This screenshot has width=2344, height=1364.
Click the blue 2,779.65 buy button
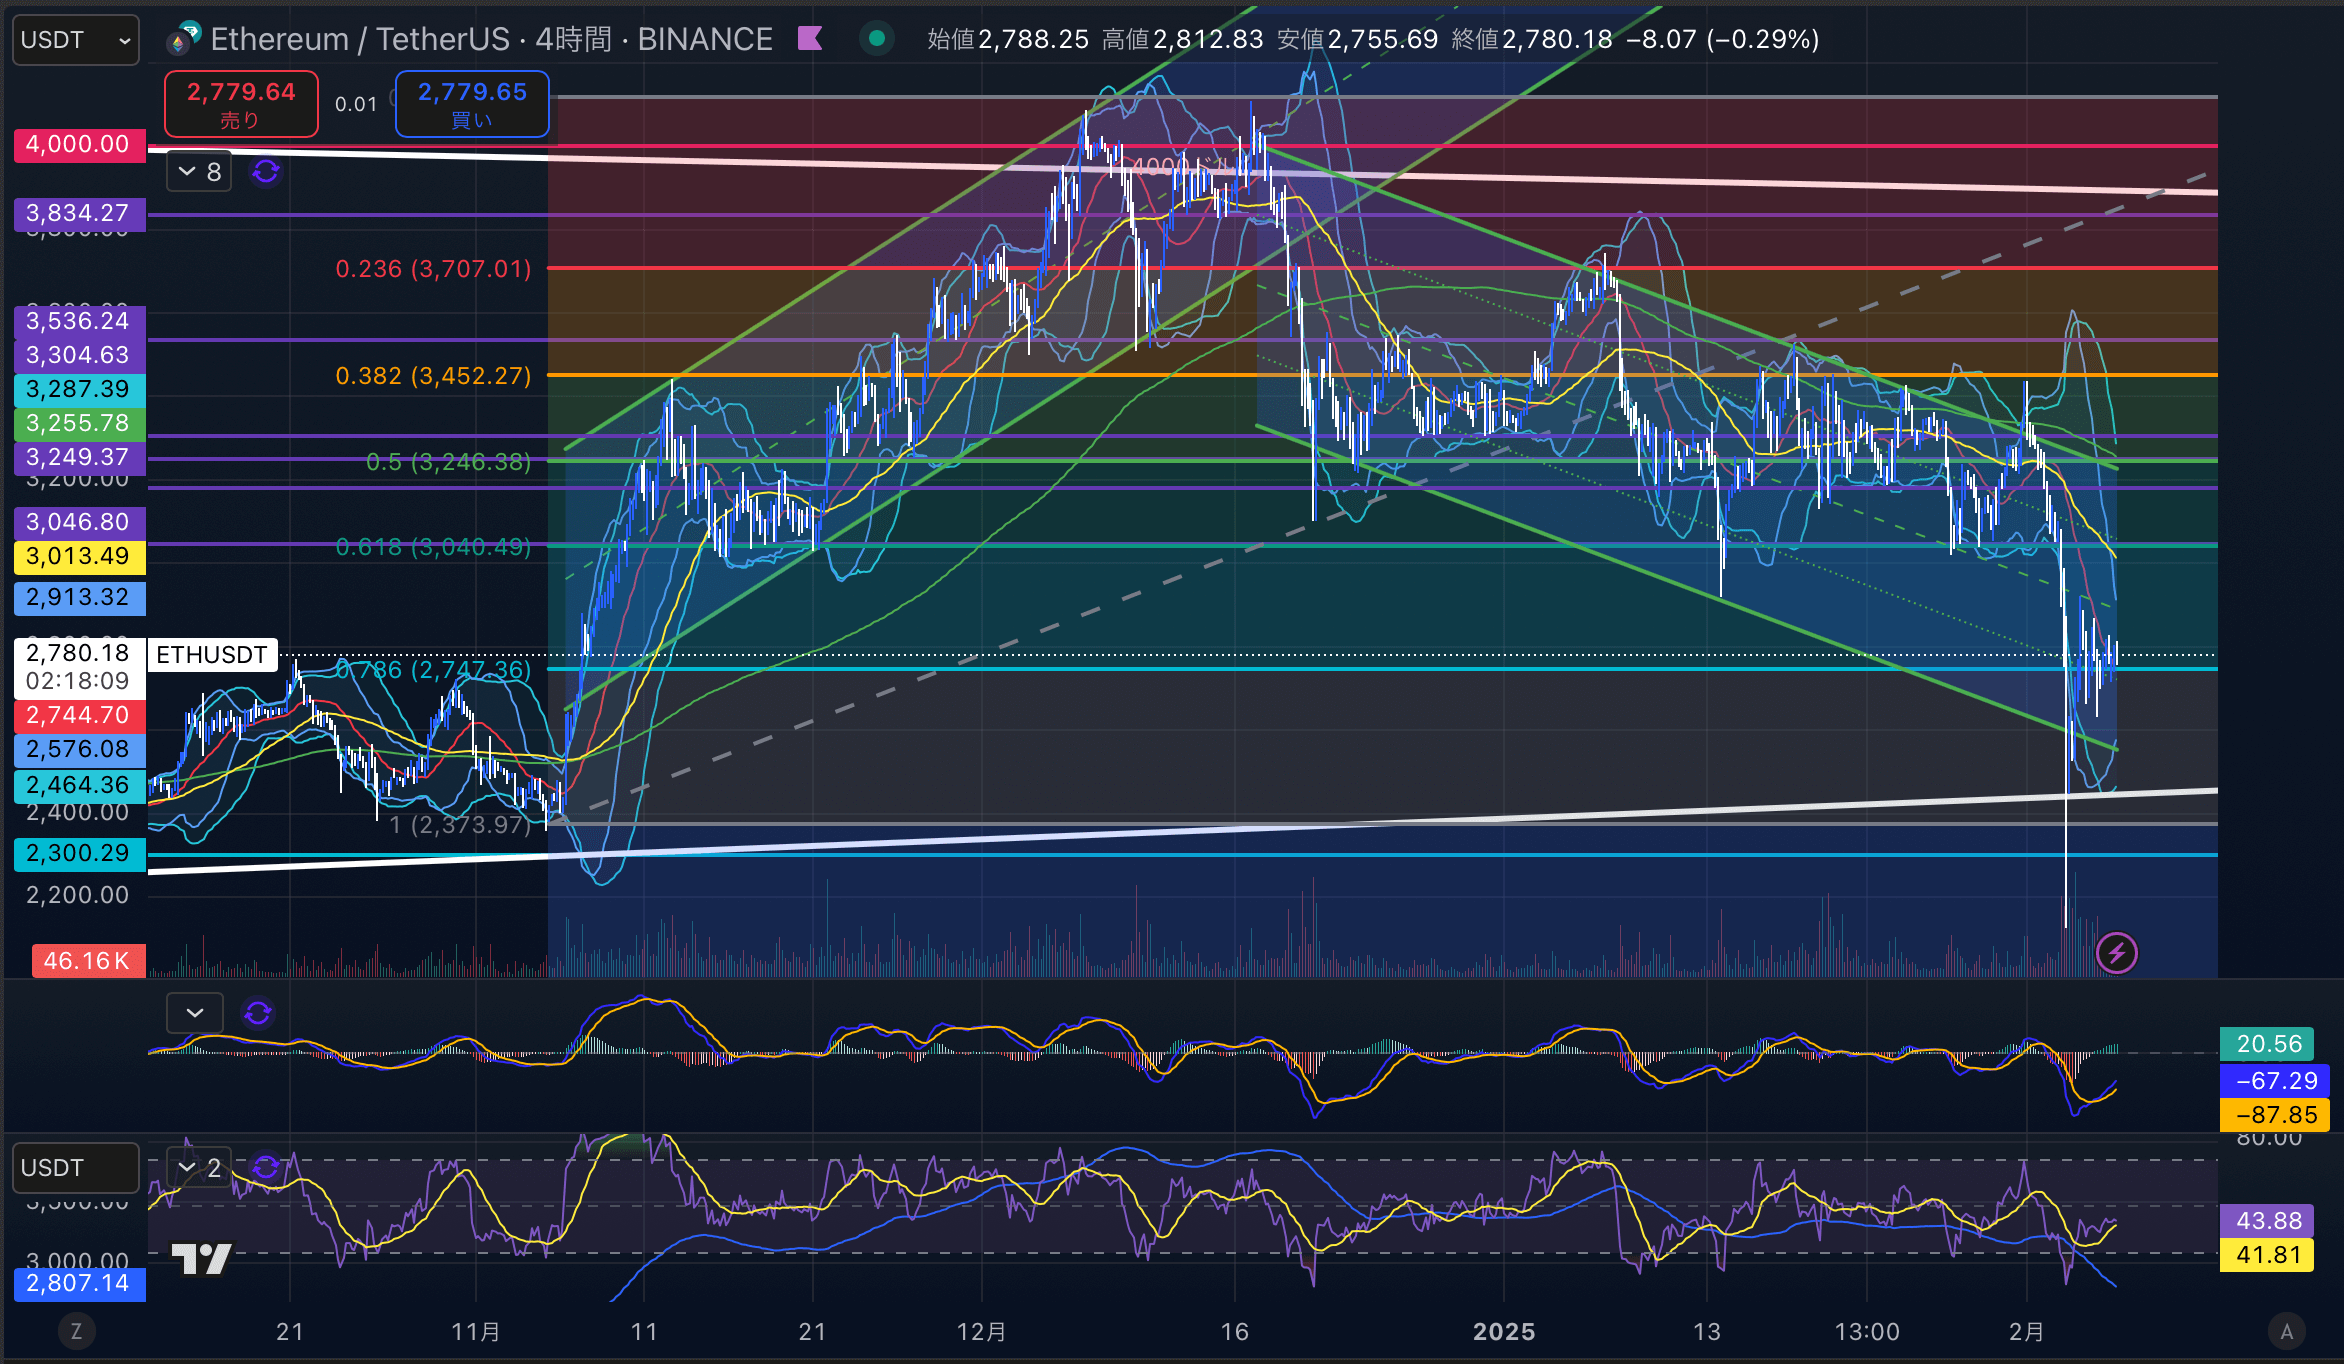tap(472, 104)
